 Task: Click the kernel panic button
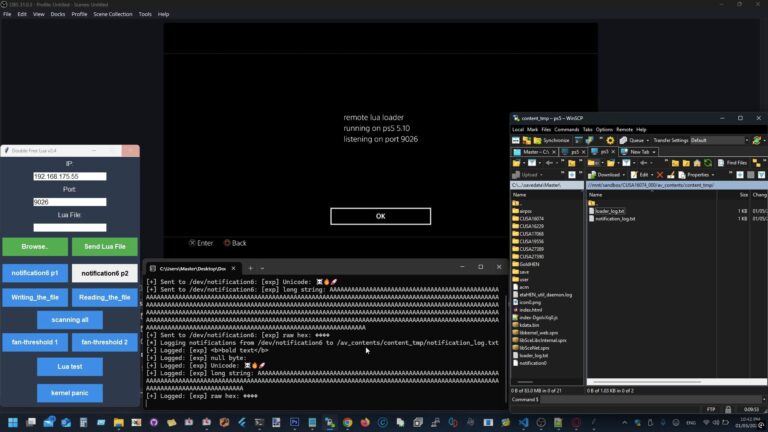coord(70,393)
